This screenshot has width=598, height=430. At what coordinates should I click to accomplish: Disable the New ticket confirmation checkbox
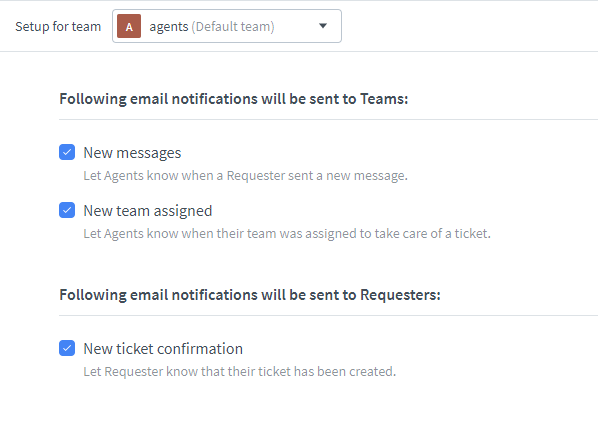point(67,348)
